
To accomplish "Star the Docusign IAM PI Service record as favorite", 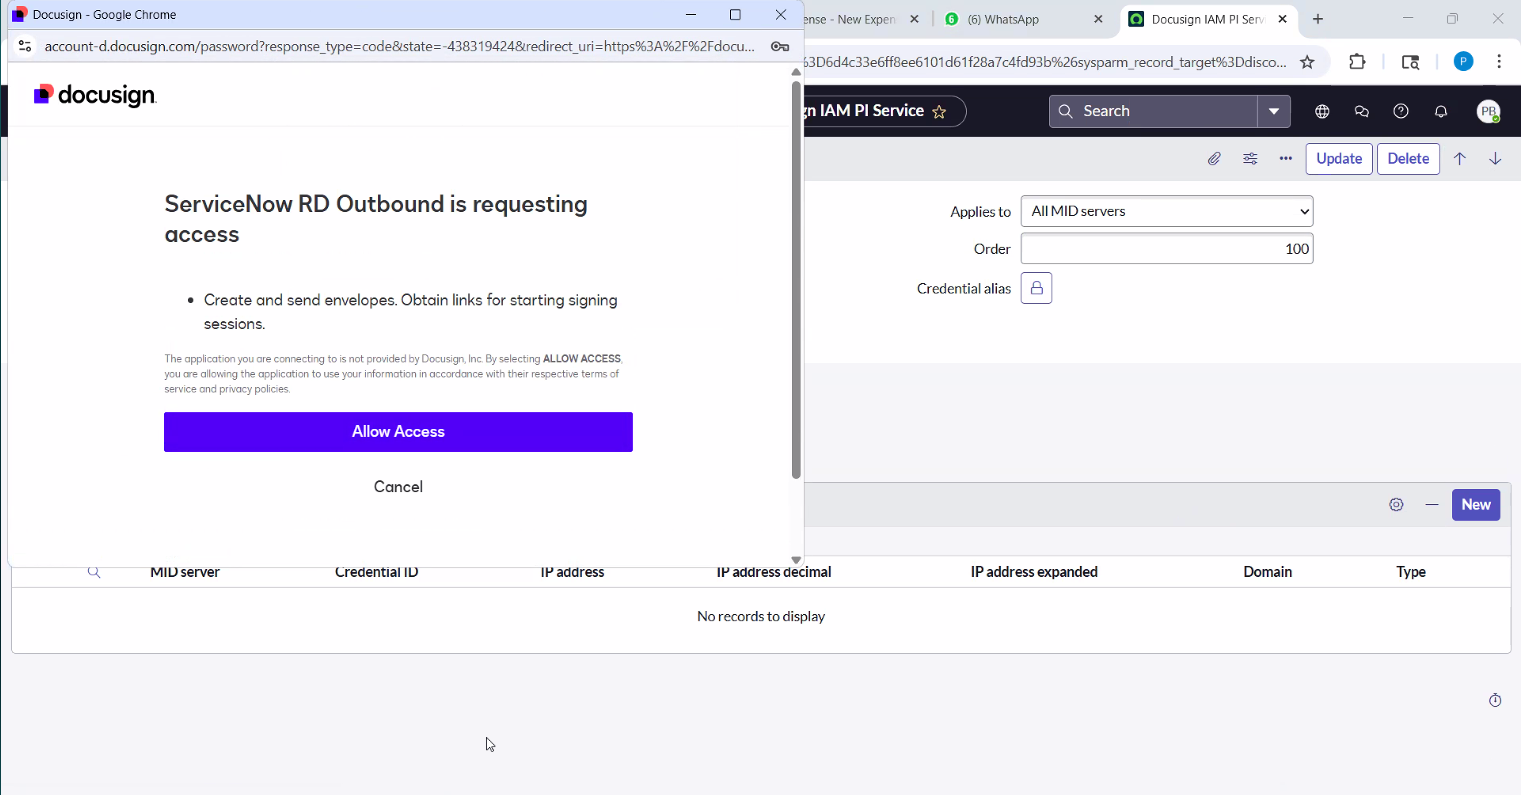I will click(x=939, y=113).
